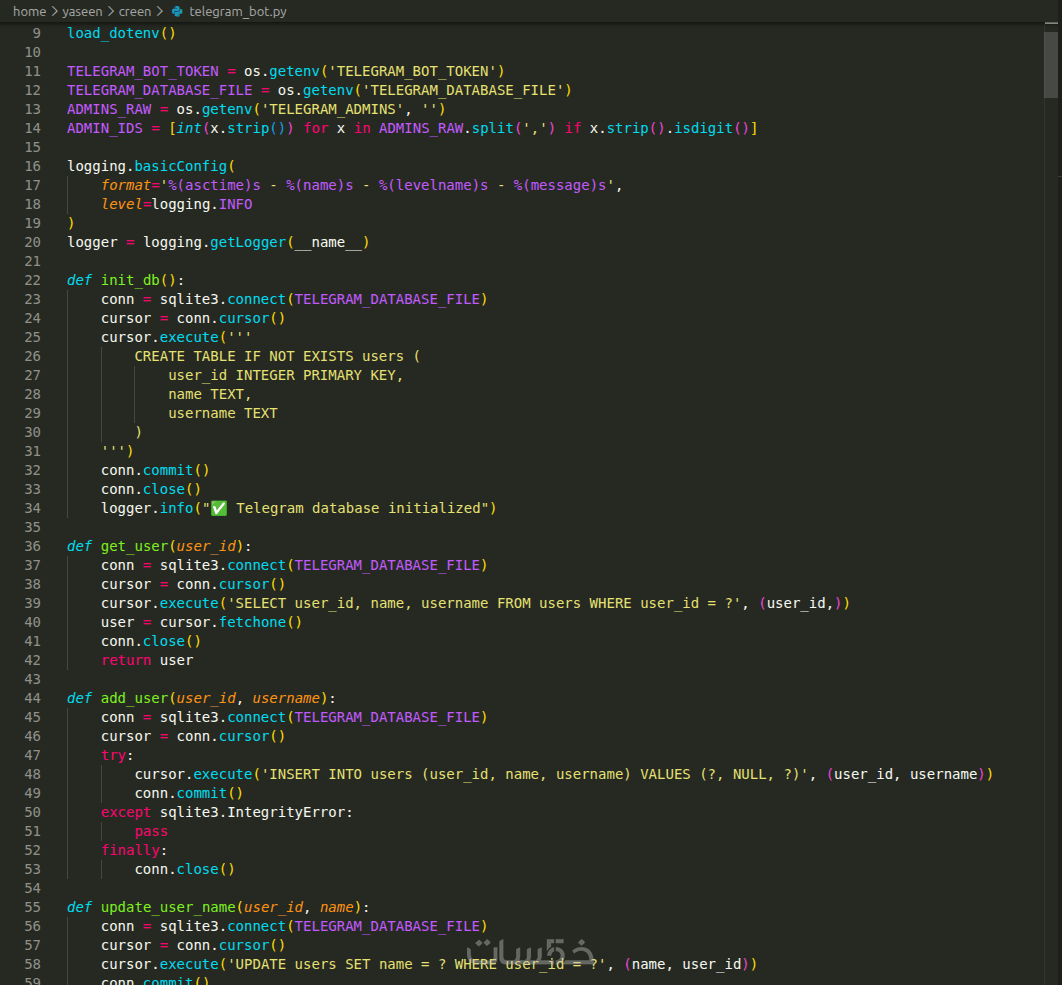Viewport: 1062px width, 985px height.
Task: Click the green checkmark emoji in logger.info
Action: [219, 508]
